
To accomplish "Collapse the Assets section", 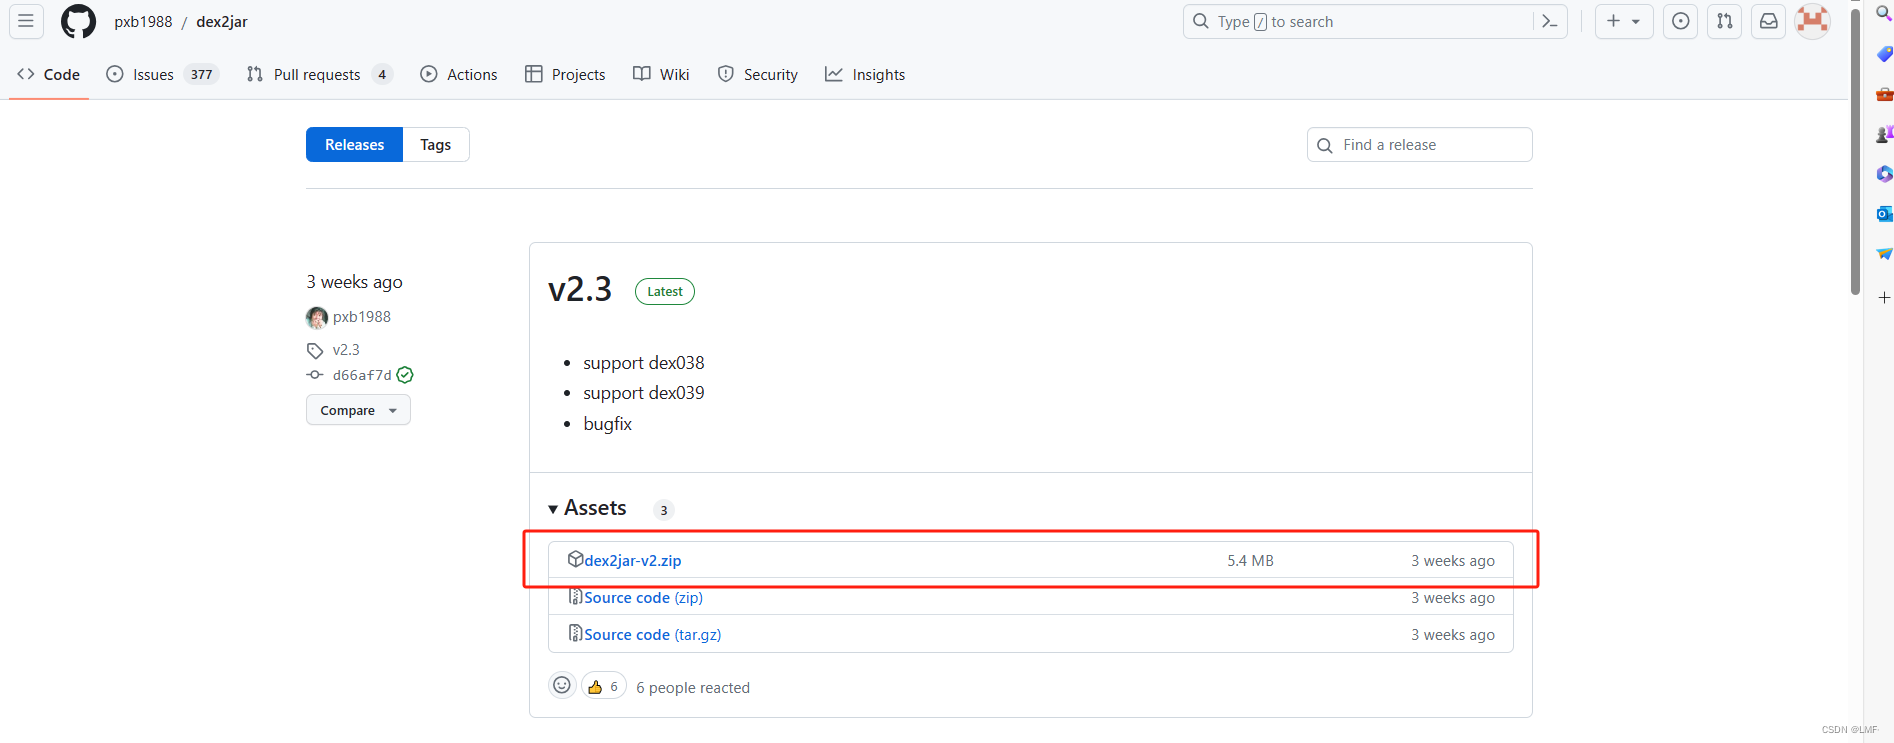I will [588, 508].
